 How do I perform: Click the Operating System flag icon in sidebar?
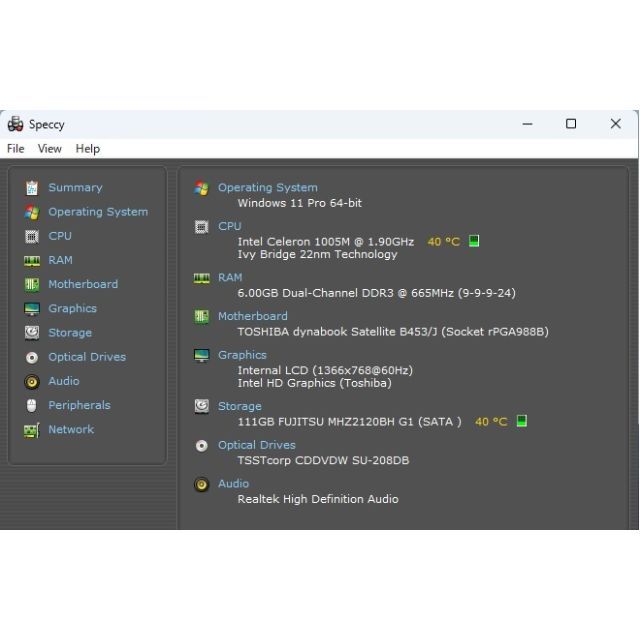[32, 212]
